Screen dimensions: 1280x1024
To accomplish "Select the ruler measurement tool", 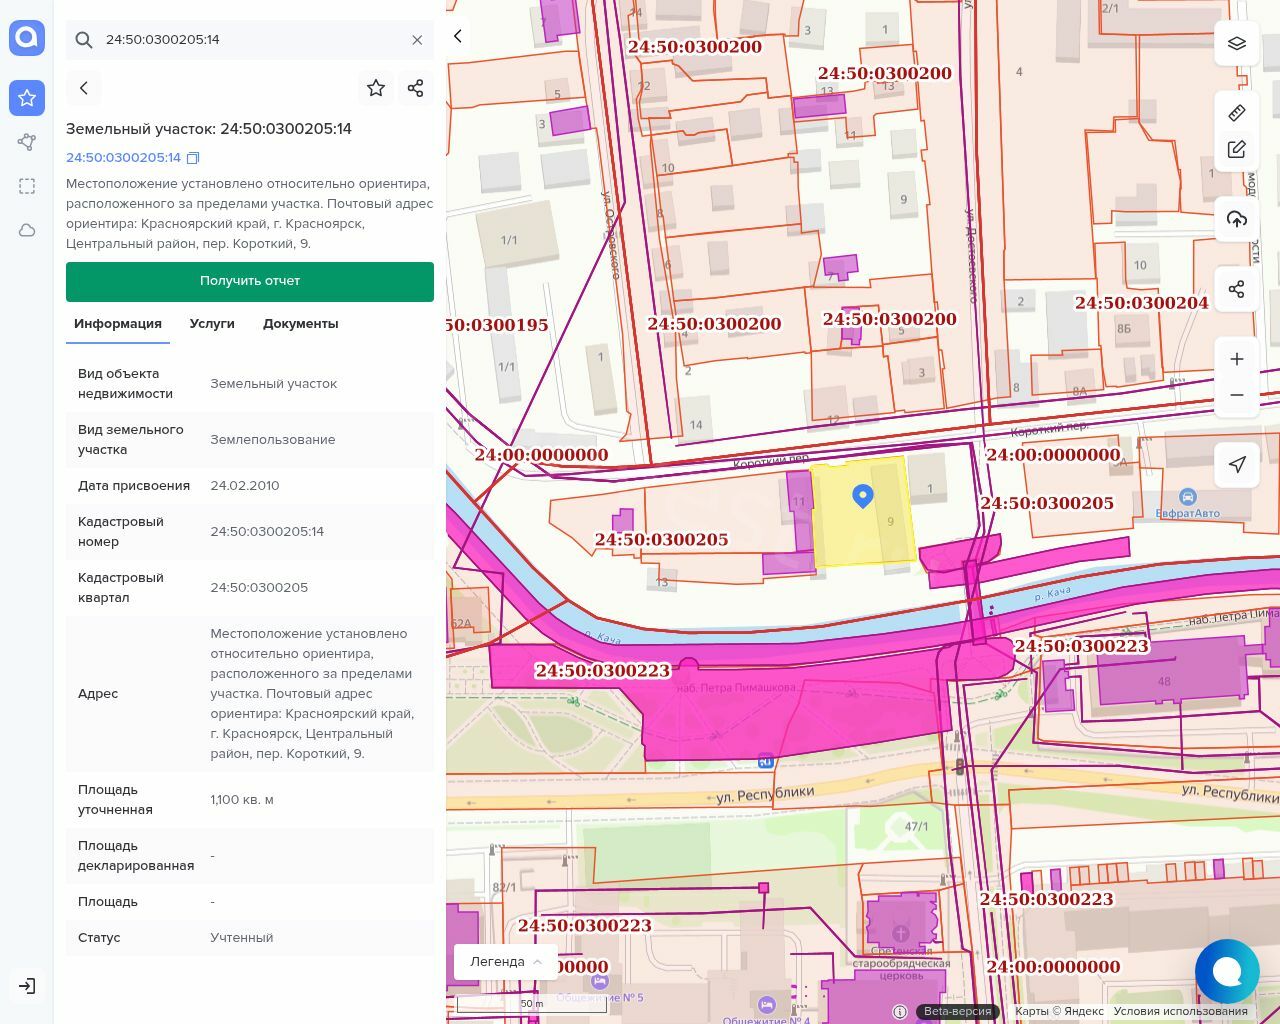I will (1237, 113).
